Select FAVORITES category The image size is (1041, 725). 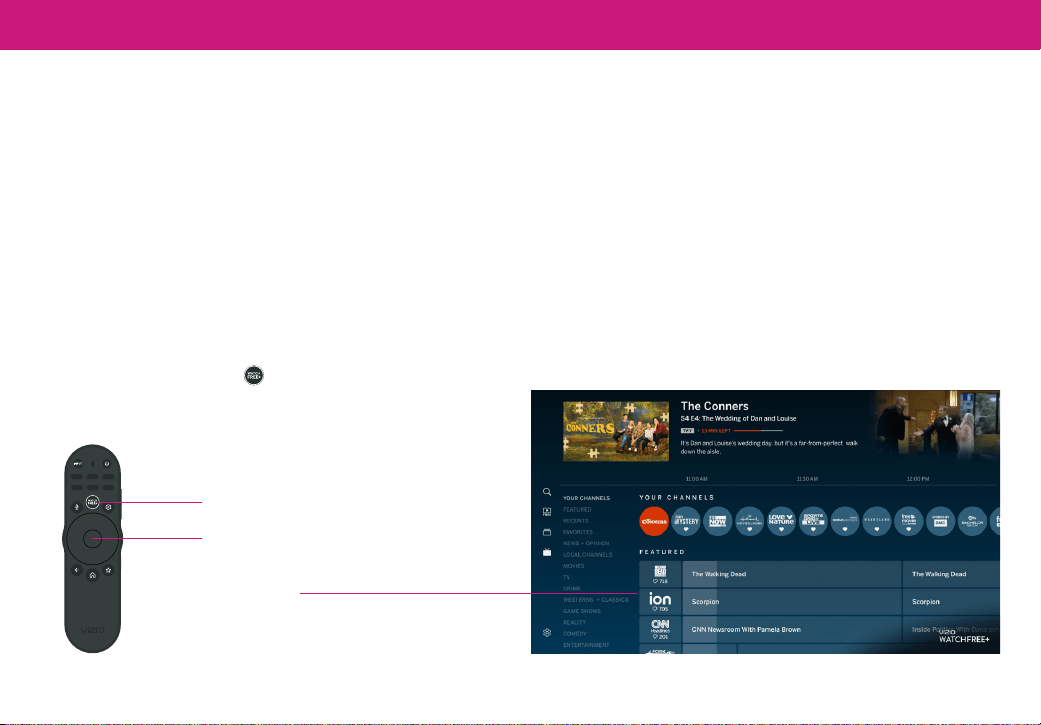pyautogui.click(x=578, y=532)
